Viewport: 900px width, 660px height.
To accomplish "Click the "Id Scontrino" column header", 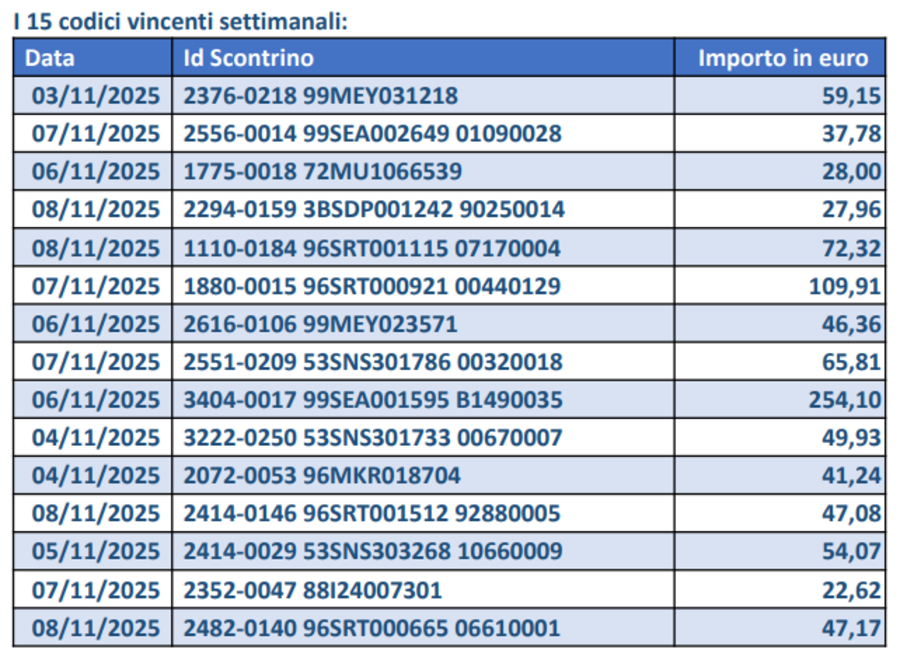I will point(248,58).
